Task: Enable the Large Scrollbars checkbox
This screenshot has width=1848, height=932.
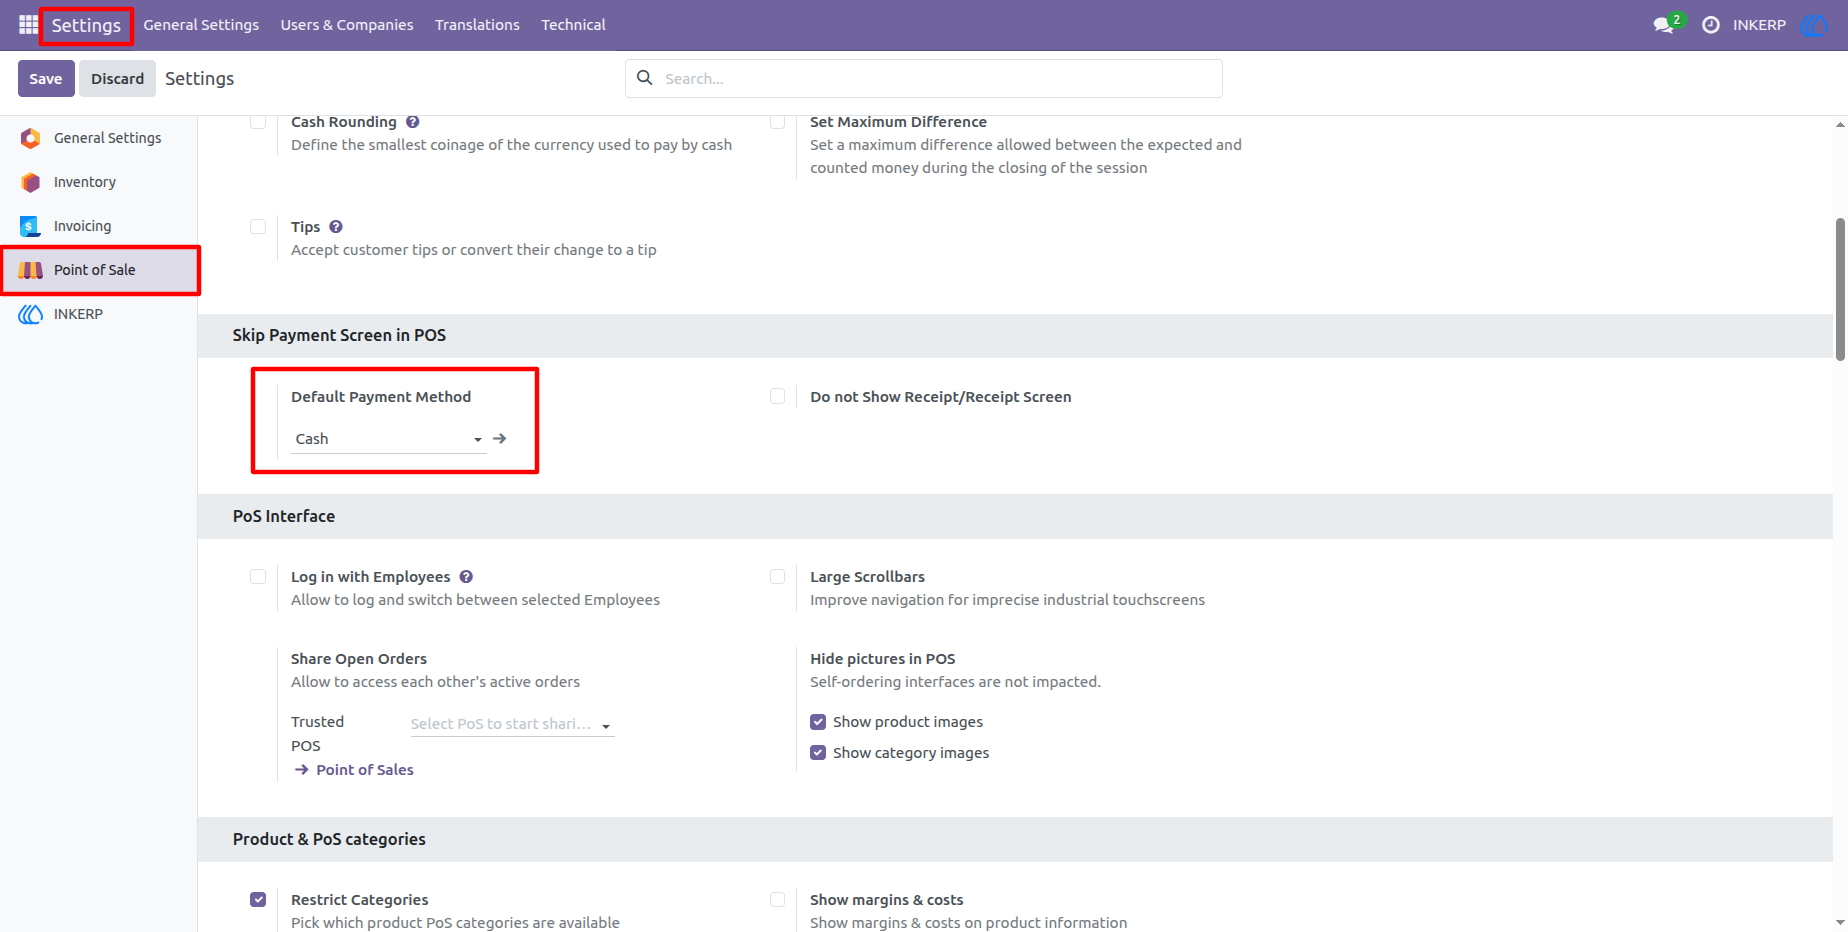Action: click(777, 577)
